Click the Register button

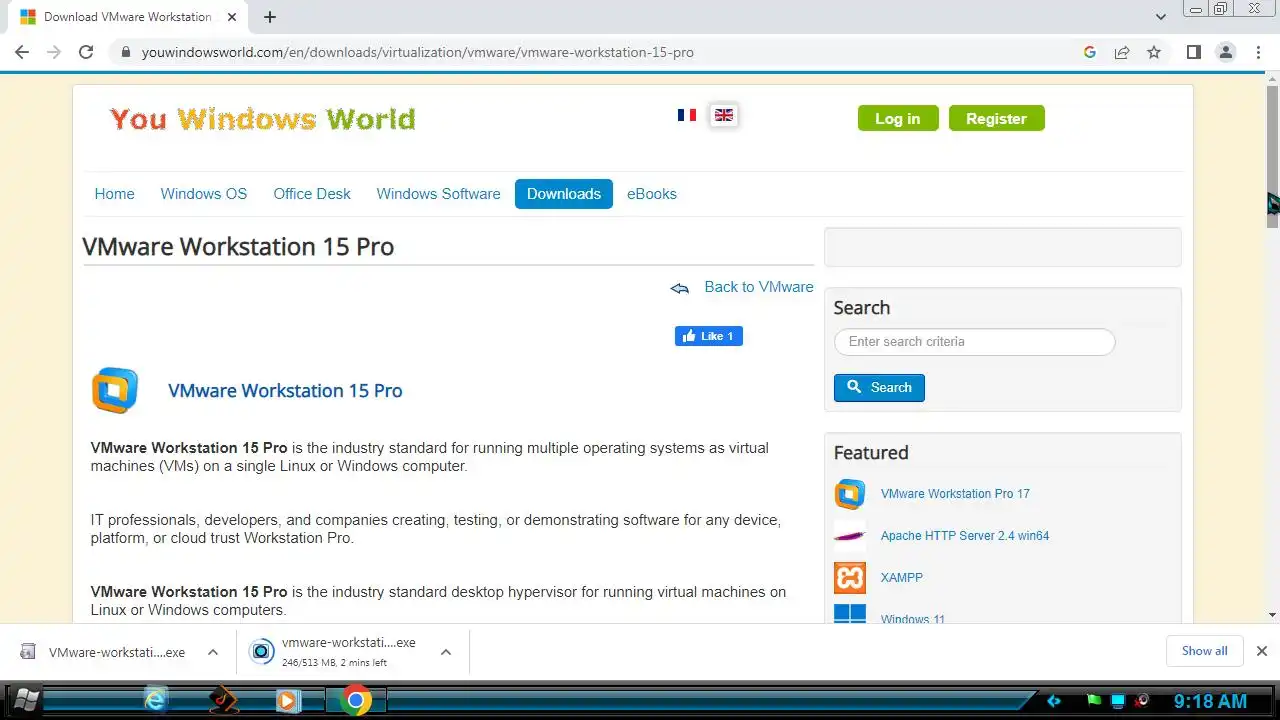click(x=996, y=118)
